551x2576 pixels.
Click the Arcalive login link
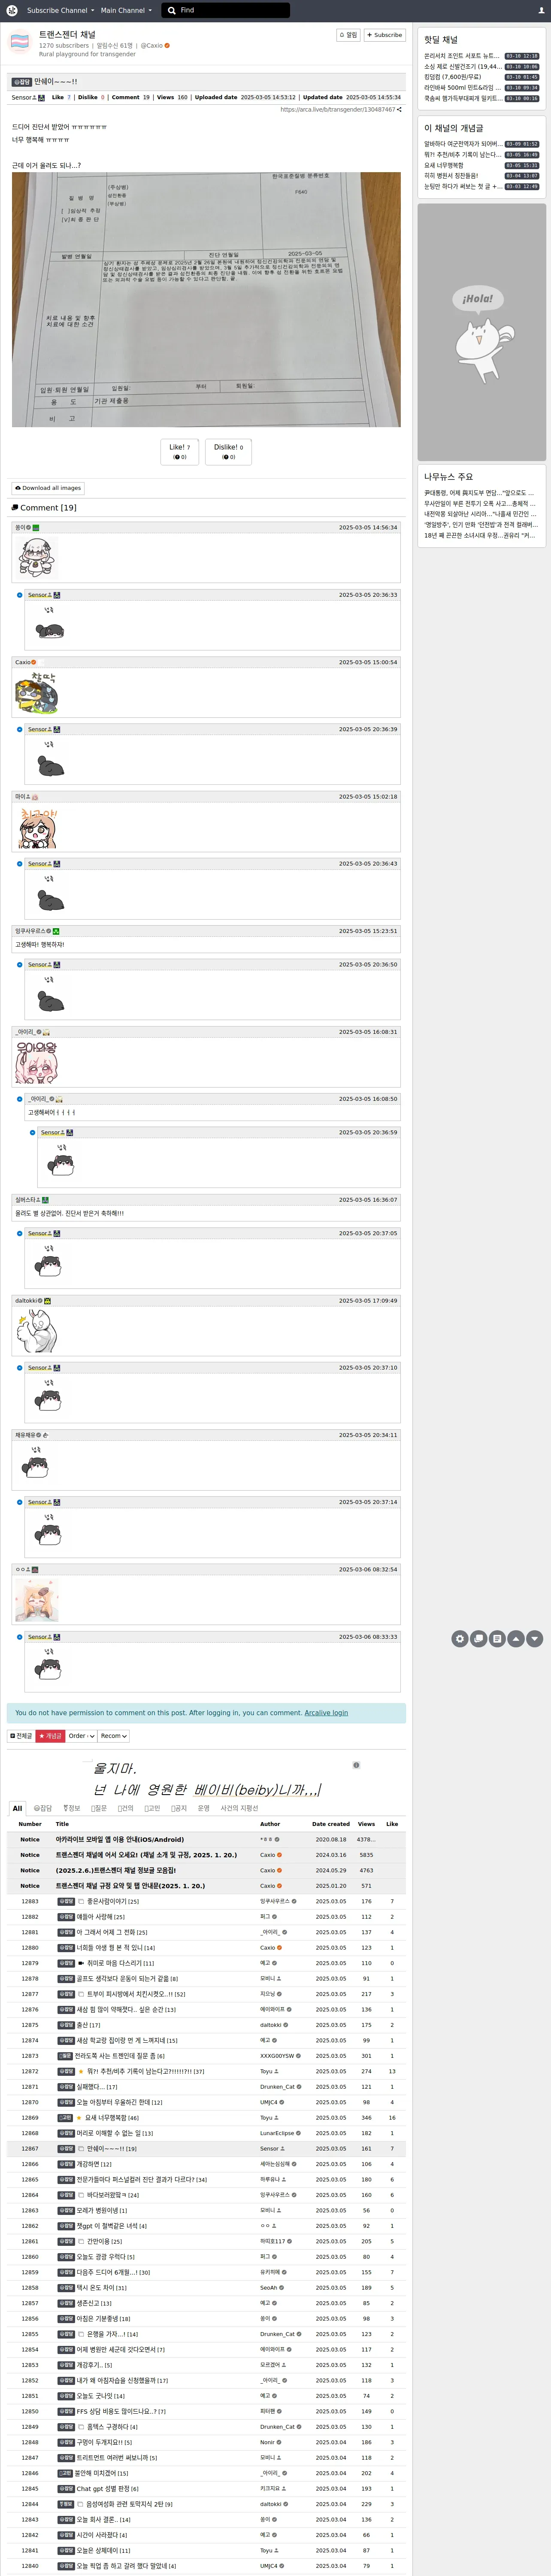326,1713
